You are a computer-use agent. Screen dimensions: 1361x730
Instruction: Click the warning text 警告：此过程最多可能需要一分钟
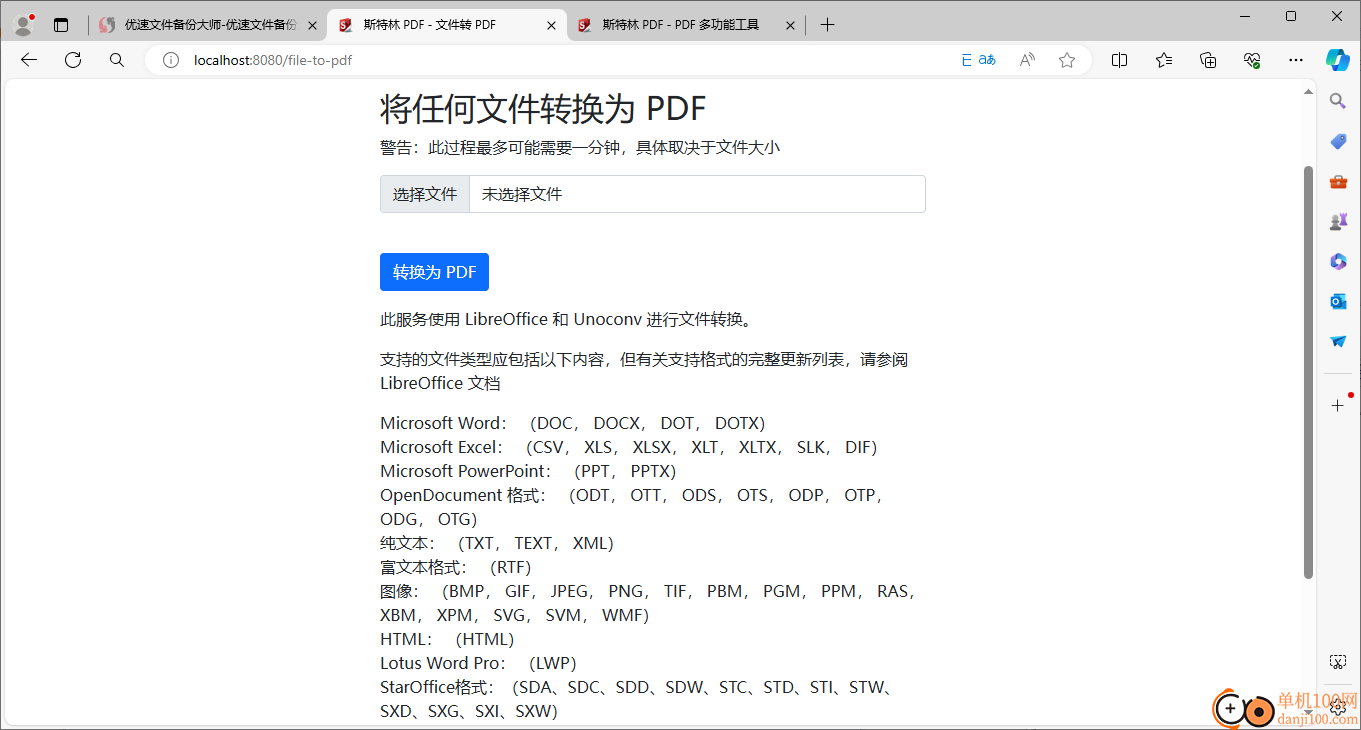[x=580, y=148]
